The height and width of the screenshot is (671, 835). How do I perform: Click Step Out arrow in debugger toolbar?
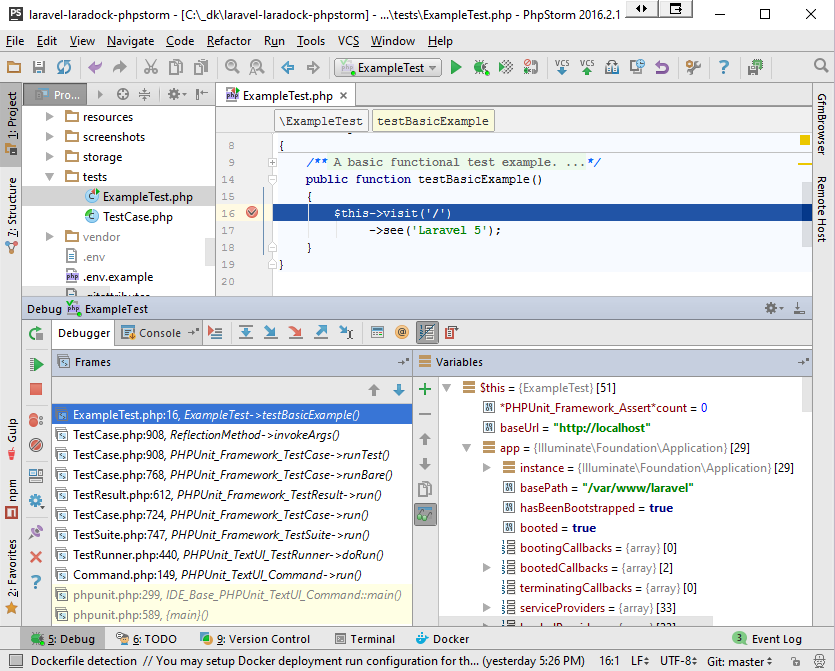pyautogui.click(x=321, y=333)
